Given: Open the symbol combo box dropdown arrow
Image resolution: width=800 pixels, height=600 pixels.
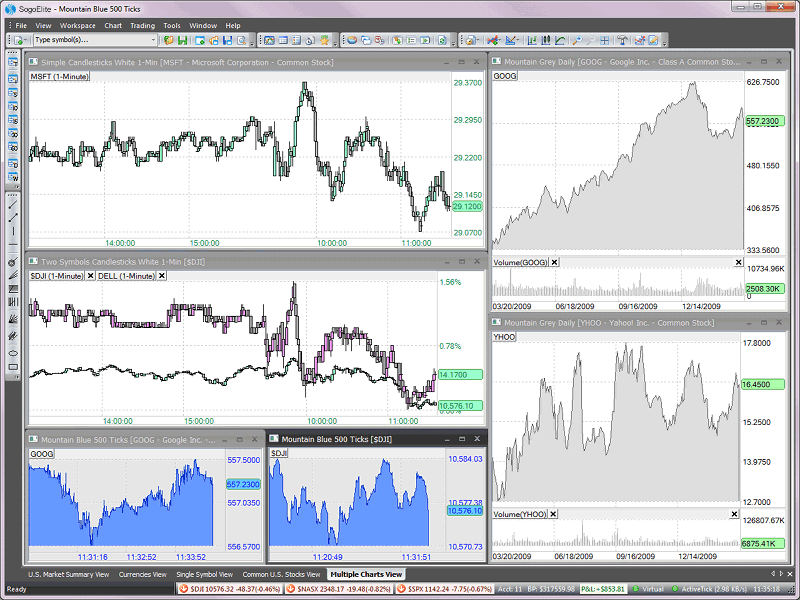Looking at the screenshot, I should (153, 40).
